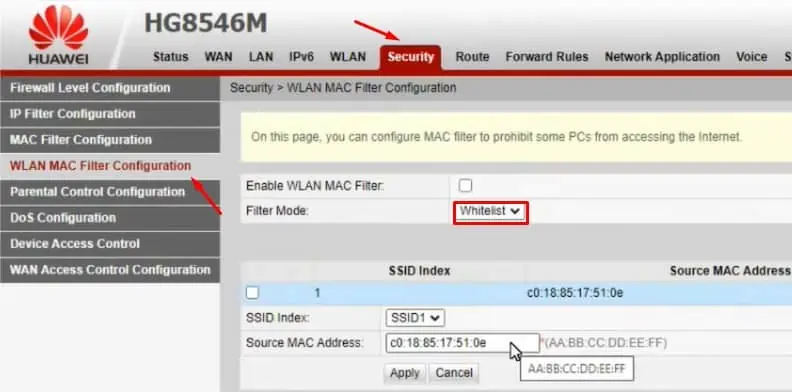Open IP Filter Configuration
The width and height of the screenshot is (792, 392).
(110, 114)
